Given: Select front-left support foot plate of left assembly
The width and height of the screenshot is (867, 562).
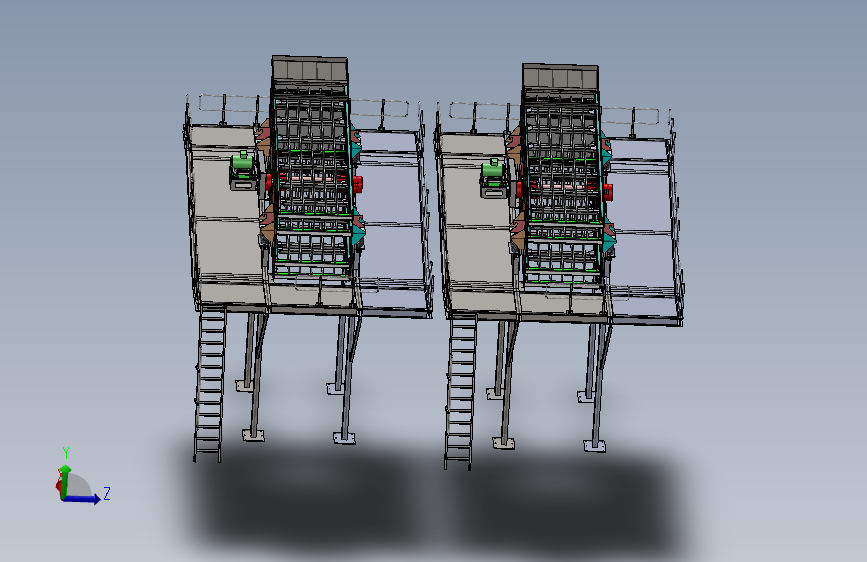Looking at the screenshot, I should 253,435.
